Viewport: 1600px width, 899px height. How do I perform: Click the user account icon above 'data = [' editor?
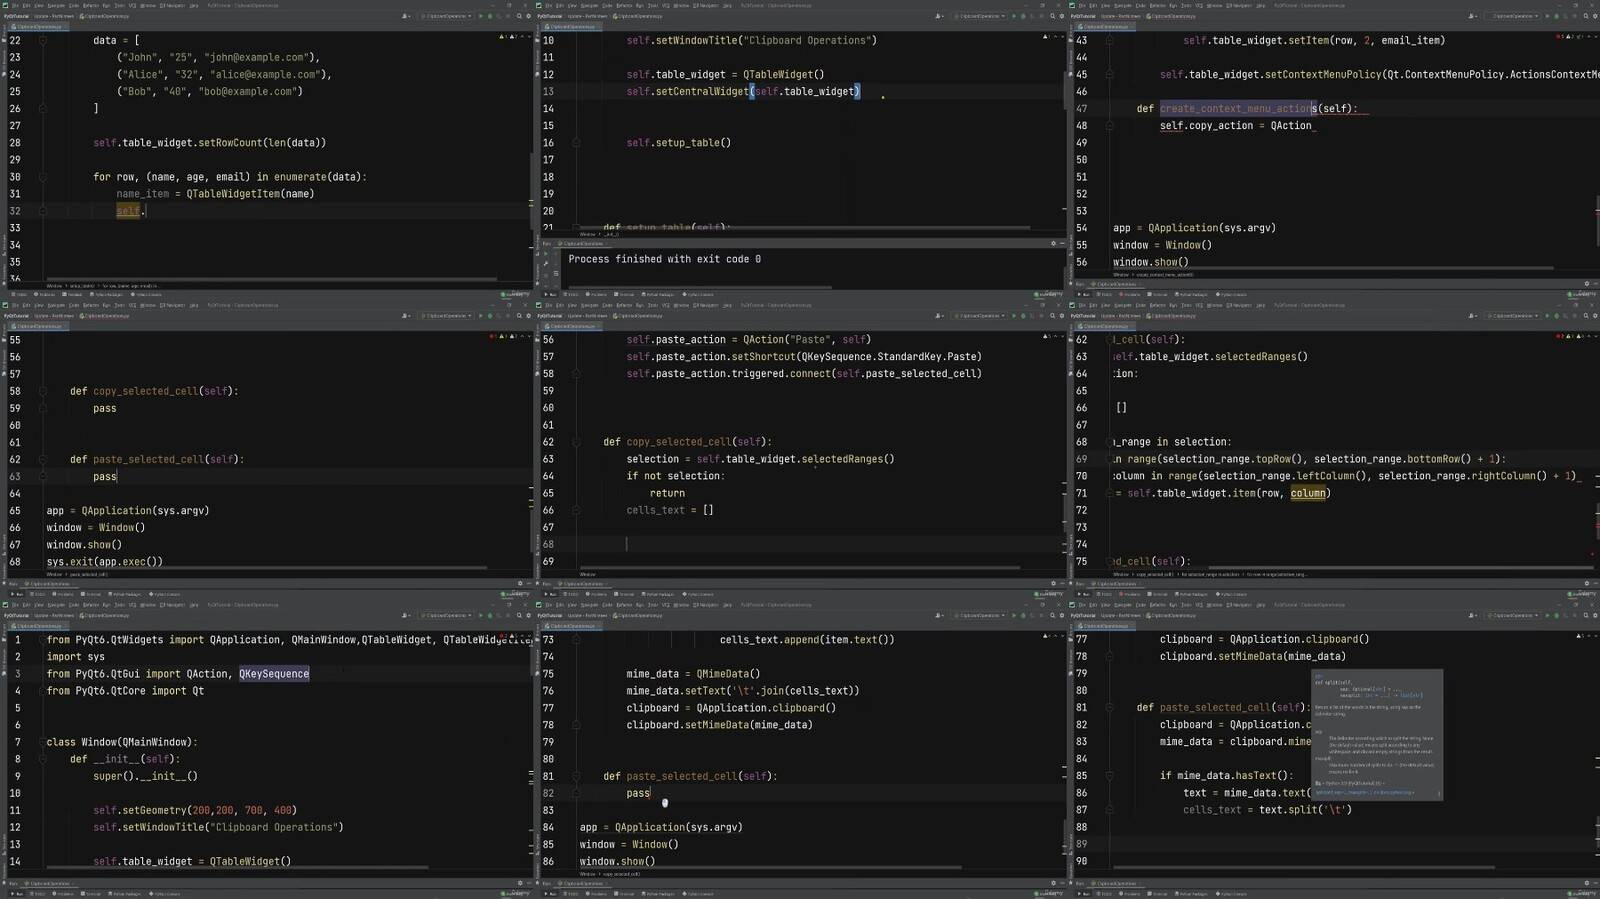(x=404, y=16)
